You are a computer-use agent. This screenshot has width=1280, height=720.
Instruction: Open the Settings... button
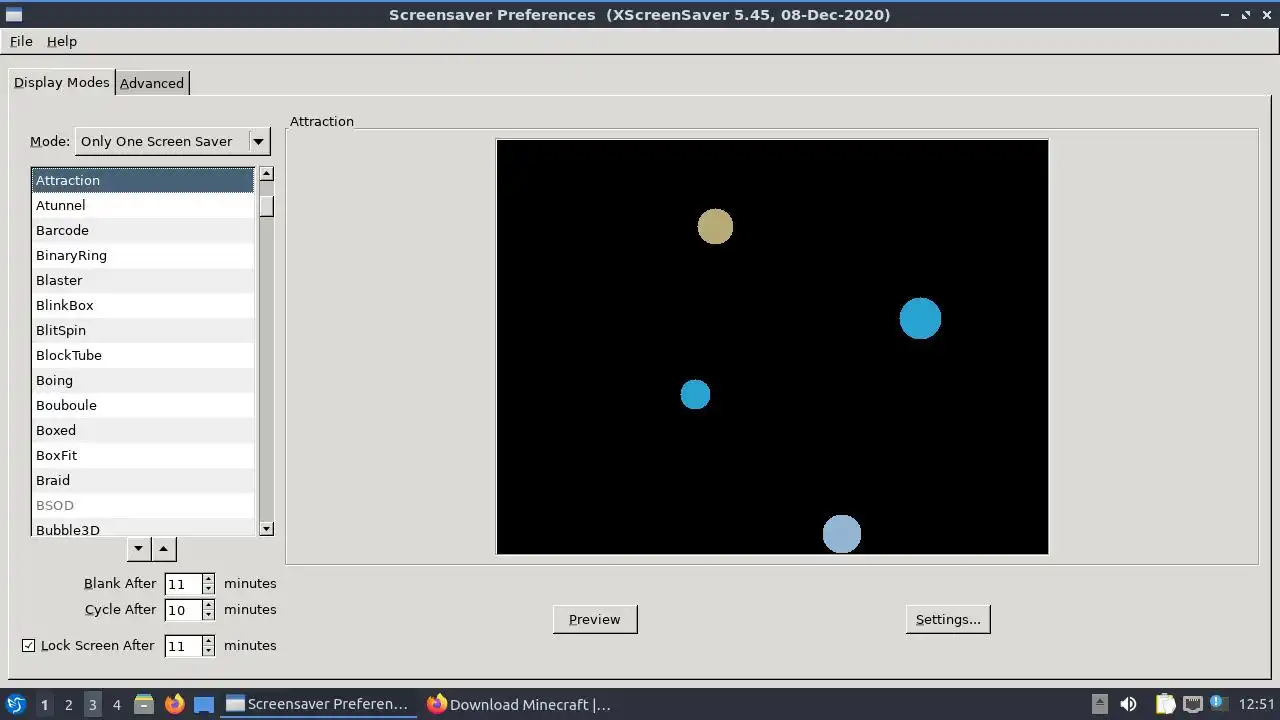click(x=948, y=619)
